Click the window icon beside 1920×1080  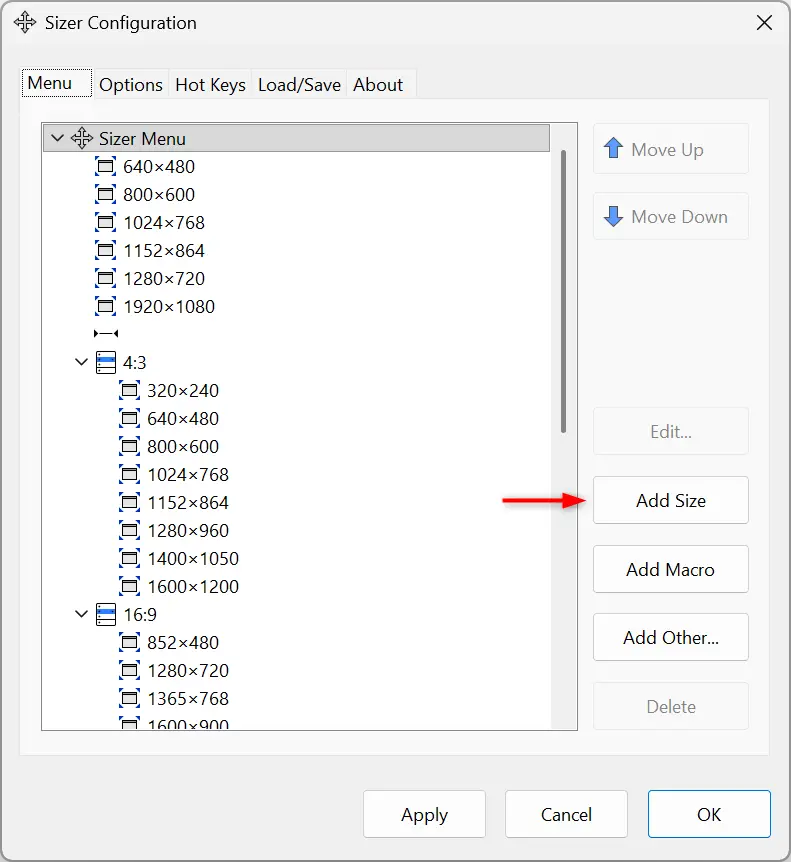click(x=106, y=306)
